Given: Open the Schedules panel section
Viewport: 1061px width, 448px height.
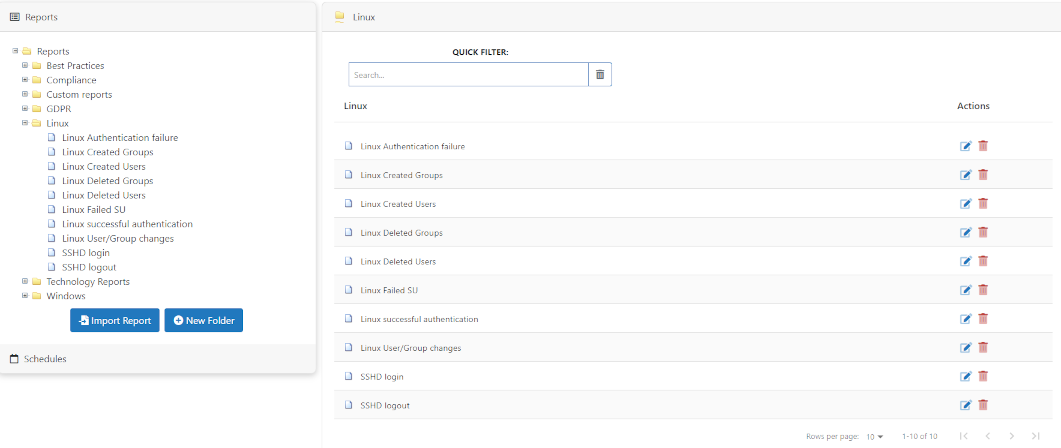Looking at the screenshot, I should pos(158,359).
